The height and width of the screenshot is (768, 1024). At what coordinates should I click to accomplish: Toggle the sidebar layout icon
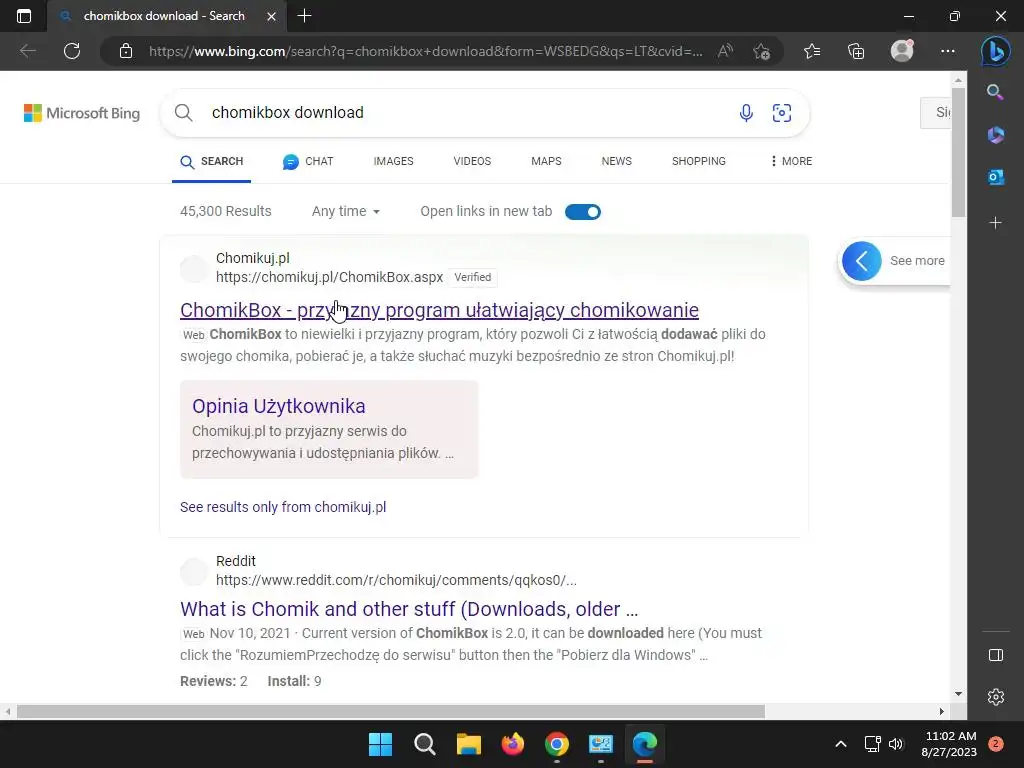coord(995,655)
